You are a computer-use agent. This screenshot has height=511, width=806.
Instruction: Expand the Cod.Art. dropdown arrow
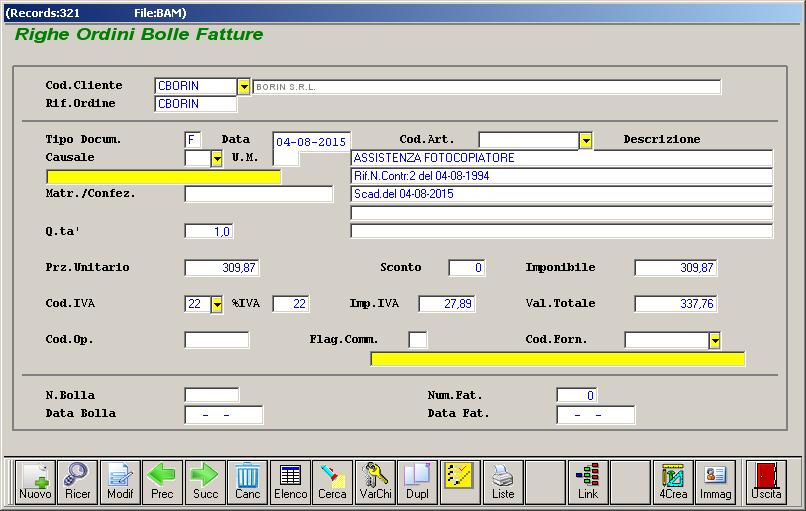(585, 140)
